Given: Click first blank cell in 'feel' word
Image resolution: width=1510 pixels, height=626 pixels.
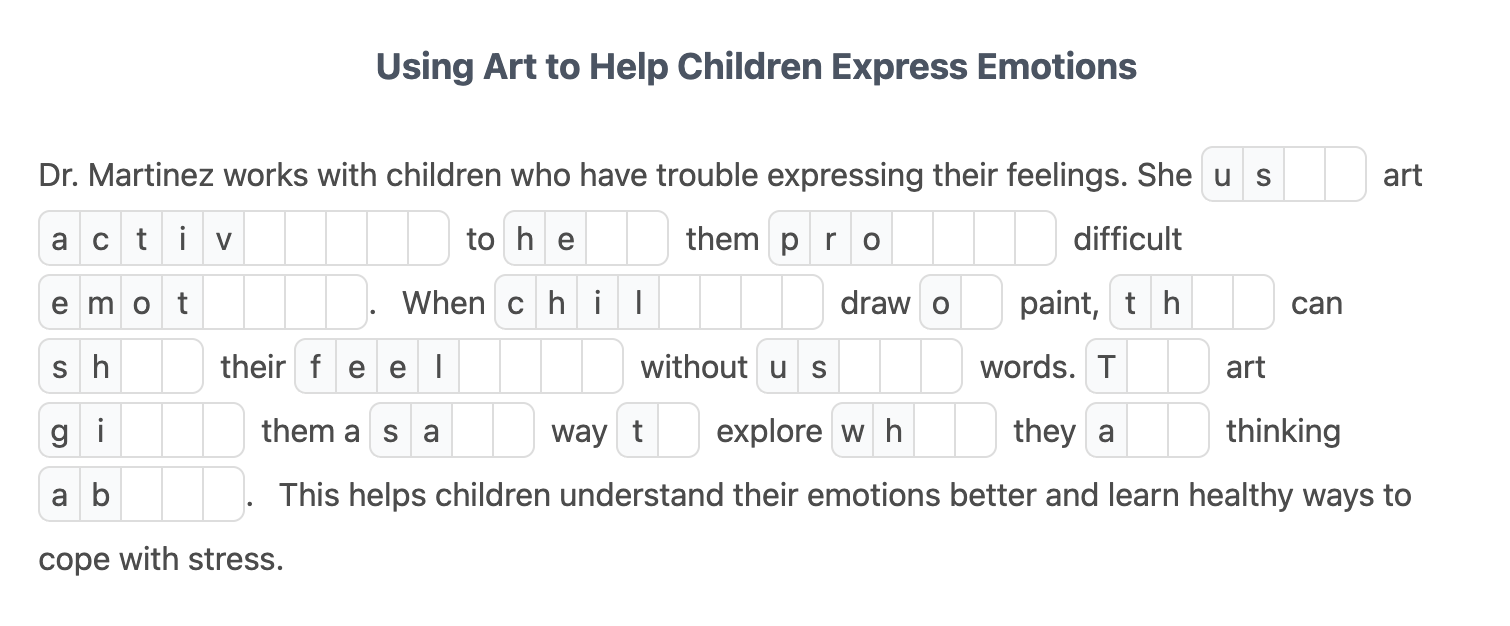Looking at the screenshot, I should [x=478, y=367].
